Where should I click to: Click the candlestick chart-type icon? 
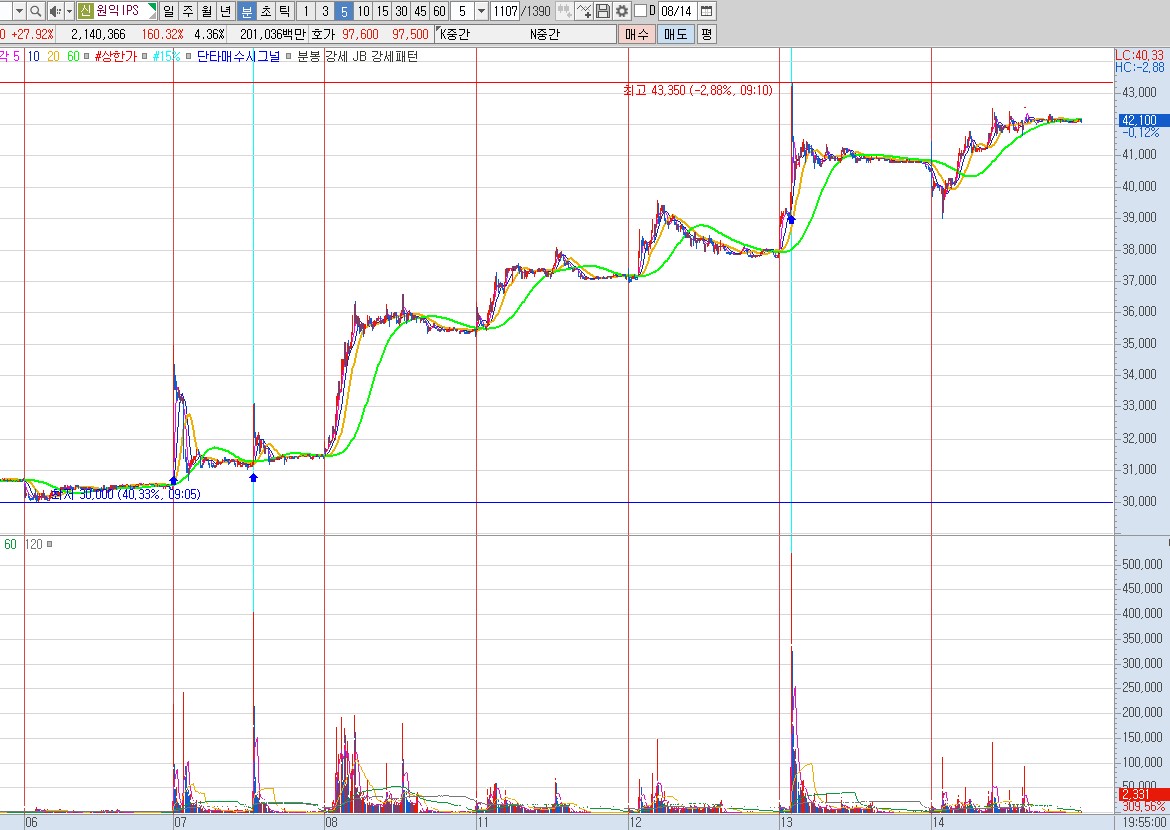click(565, 11)
